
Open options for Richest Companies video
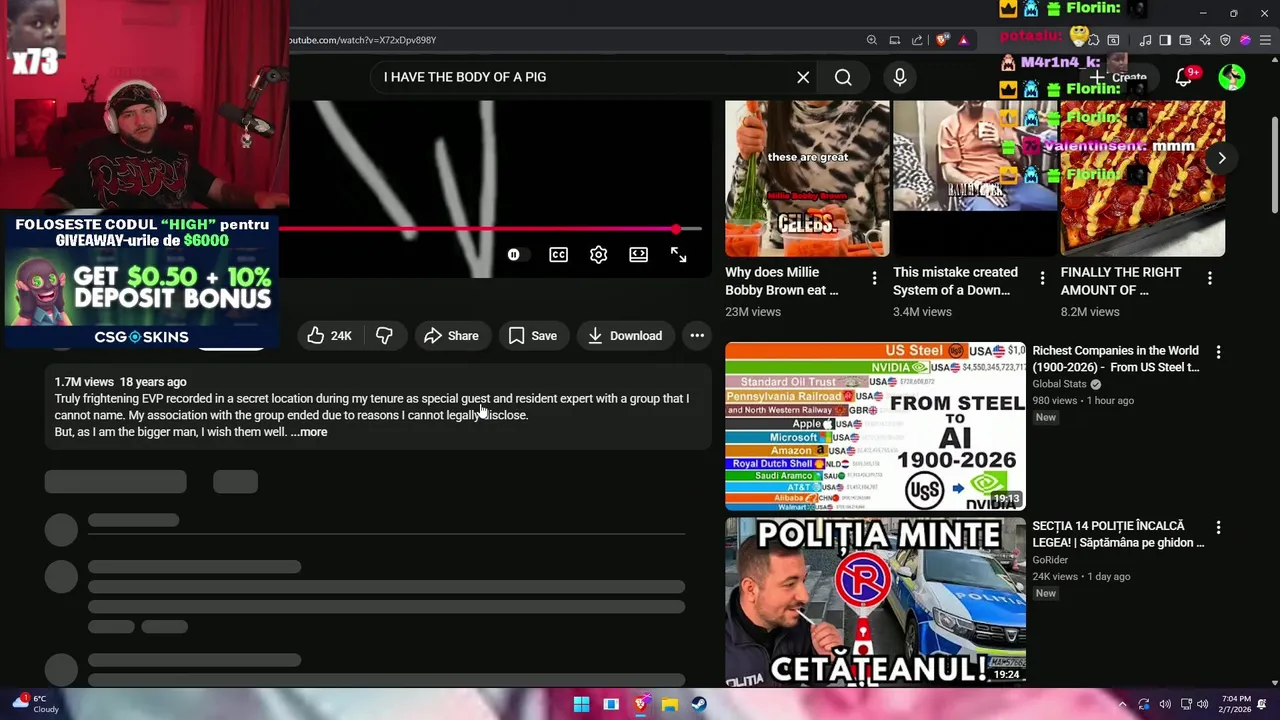click(1218, 352)
